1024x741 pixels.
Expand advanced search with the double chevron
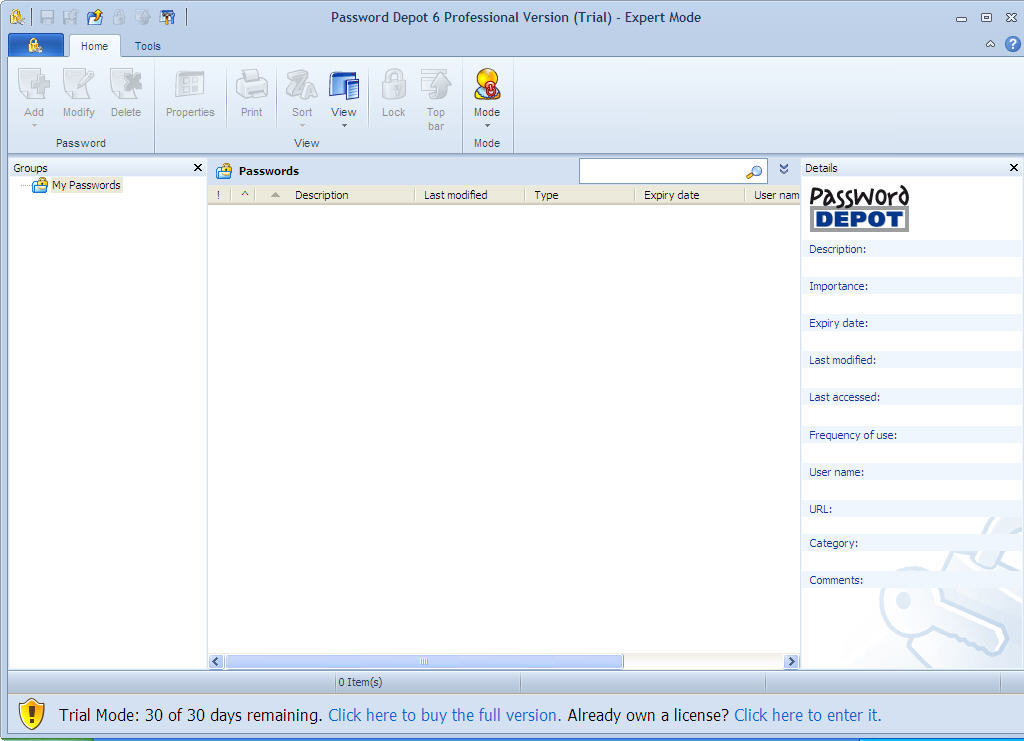(x=784, y=169)
